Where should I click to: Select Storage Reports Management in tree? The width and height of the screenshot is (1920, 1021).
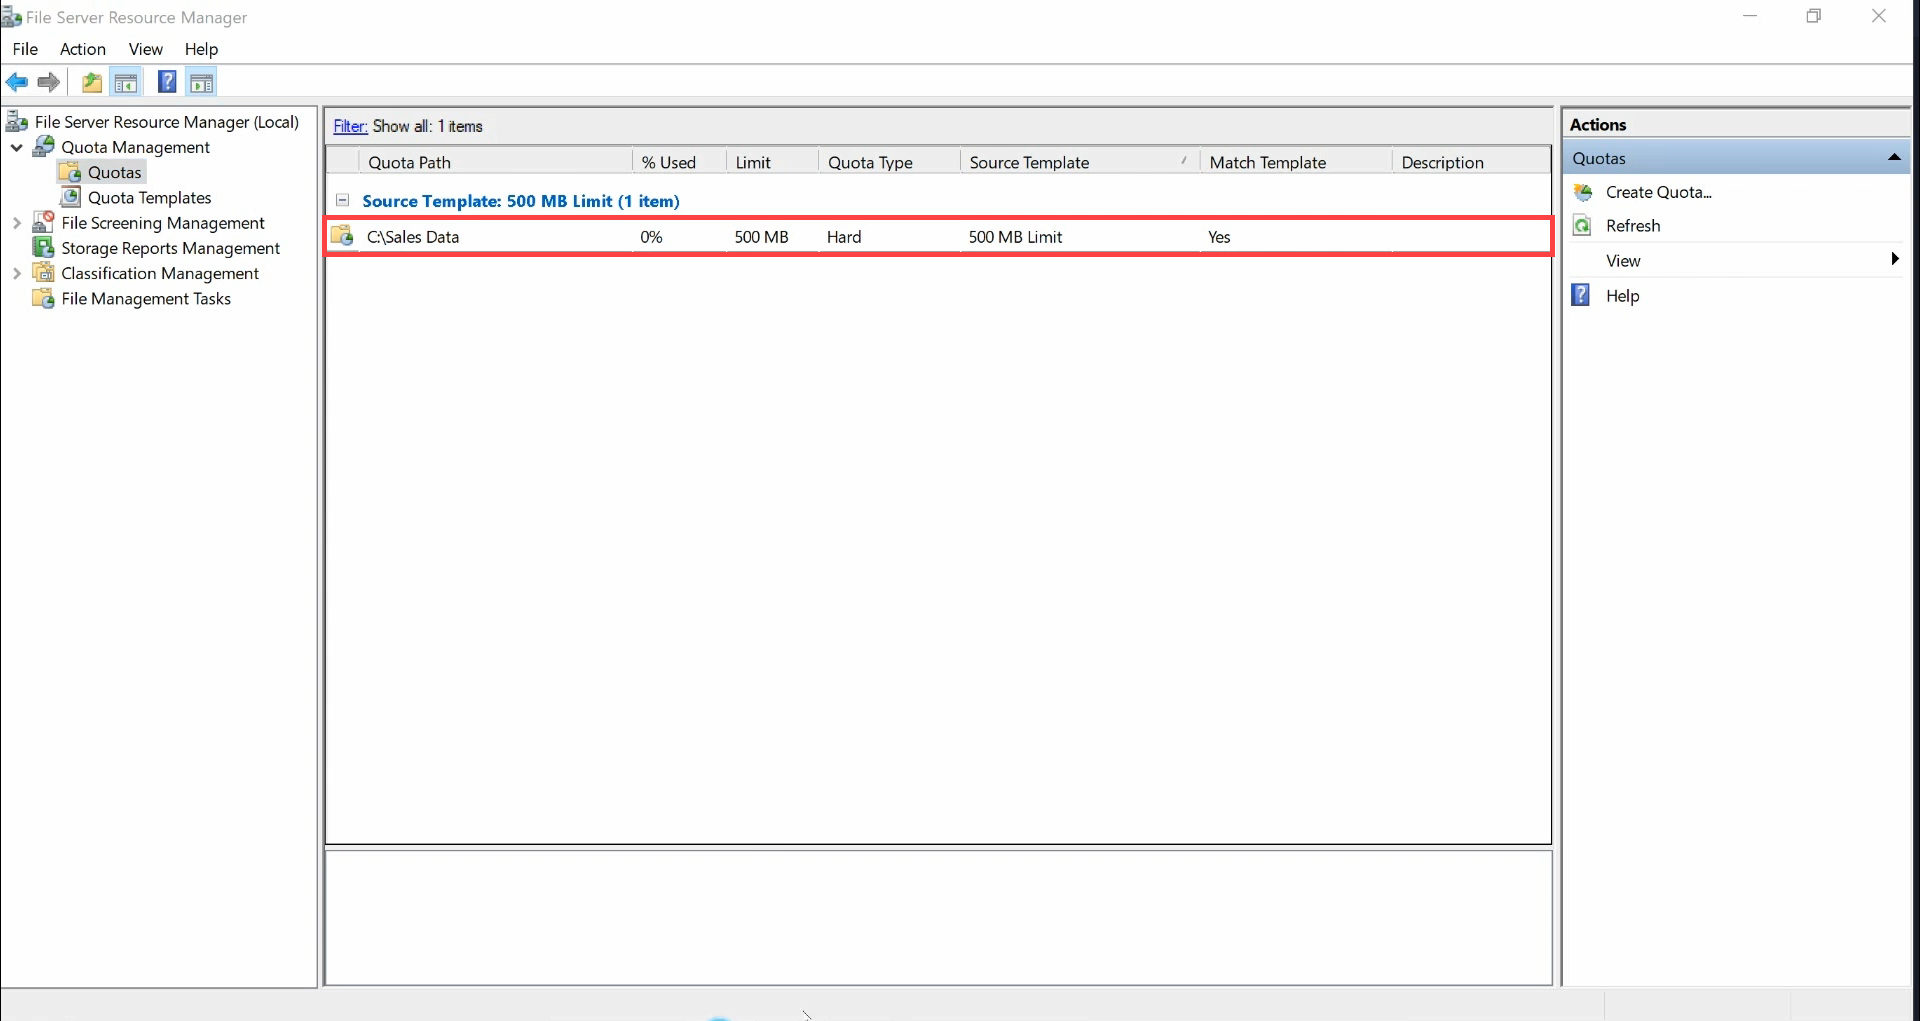coord(170,247)
